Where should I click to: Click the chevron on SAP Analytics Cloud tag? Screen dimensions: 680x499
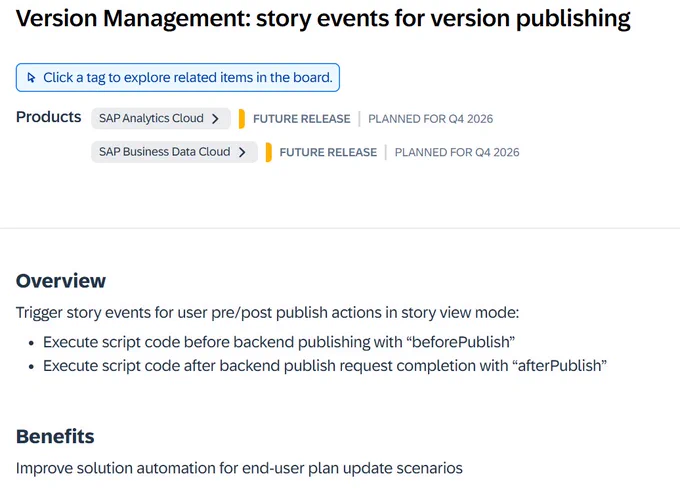pos(216,119)
